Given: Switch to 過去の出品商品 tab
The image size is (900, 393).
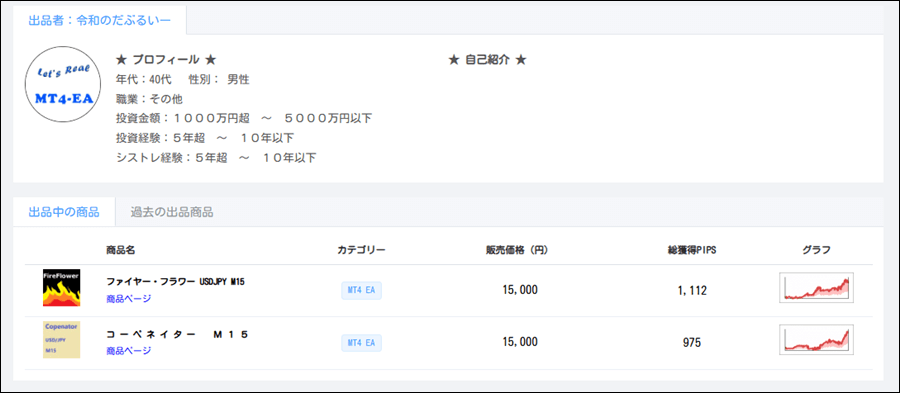Looking at the screenshot, I should [x=172, y=212].
